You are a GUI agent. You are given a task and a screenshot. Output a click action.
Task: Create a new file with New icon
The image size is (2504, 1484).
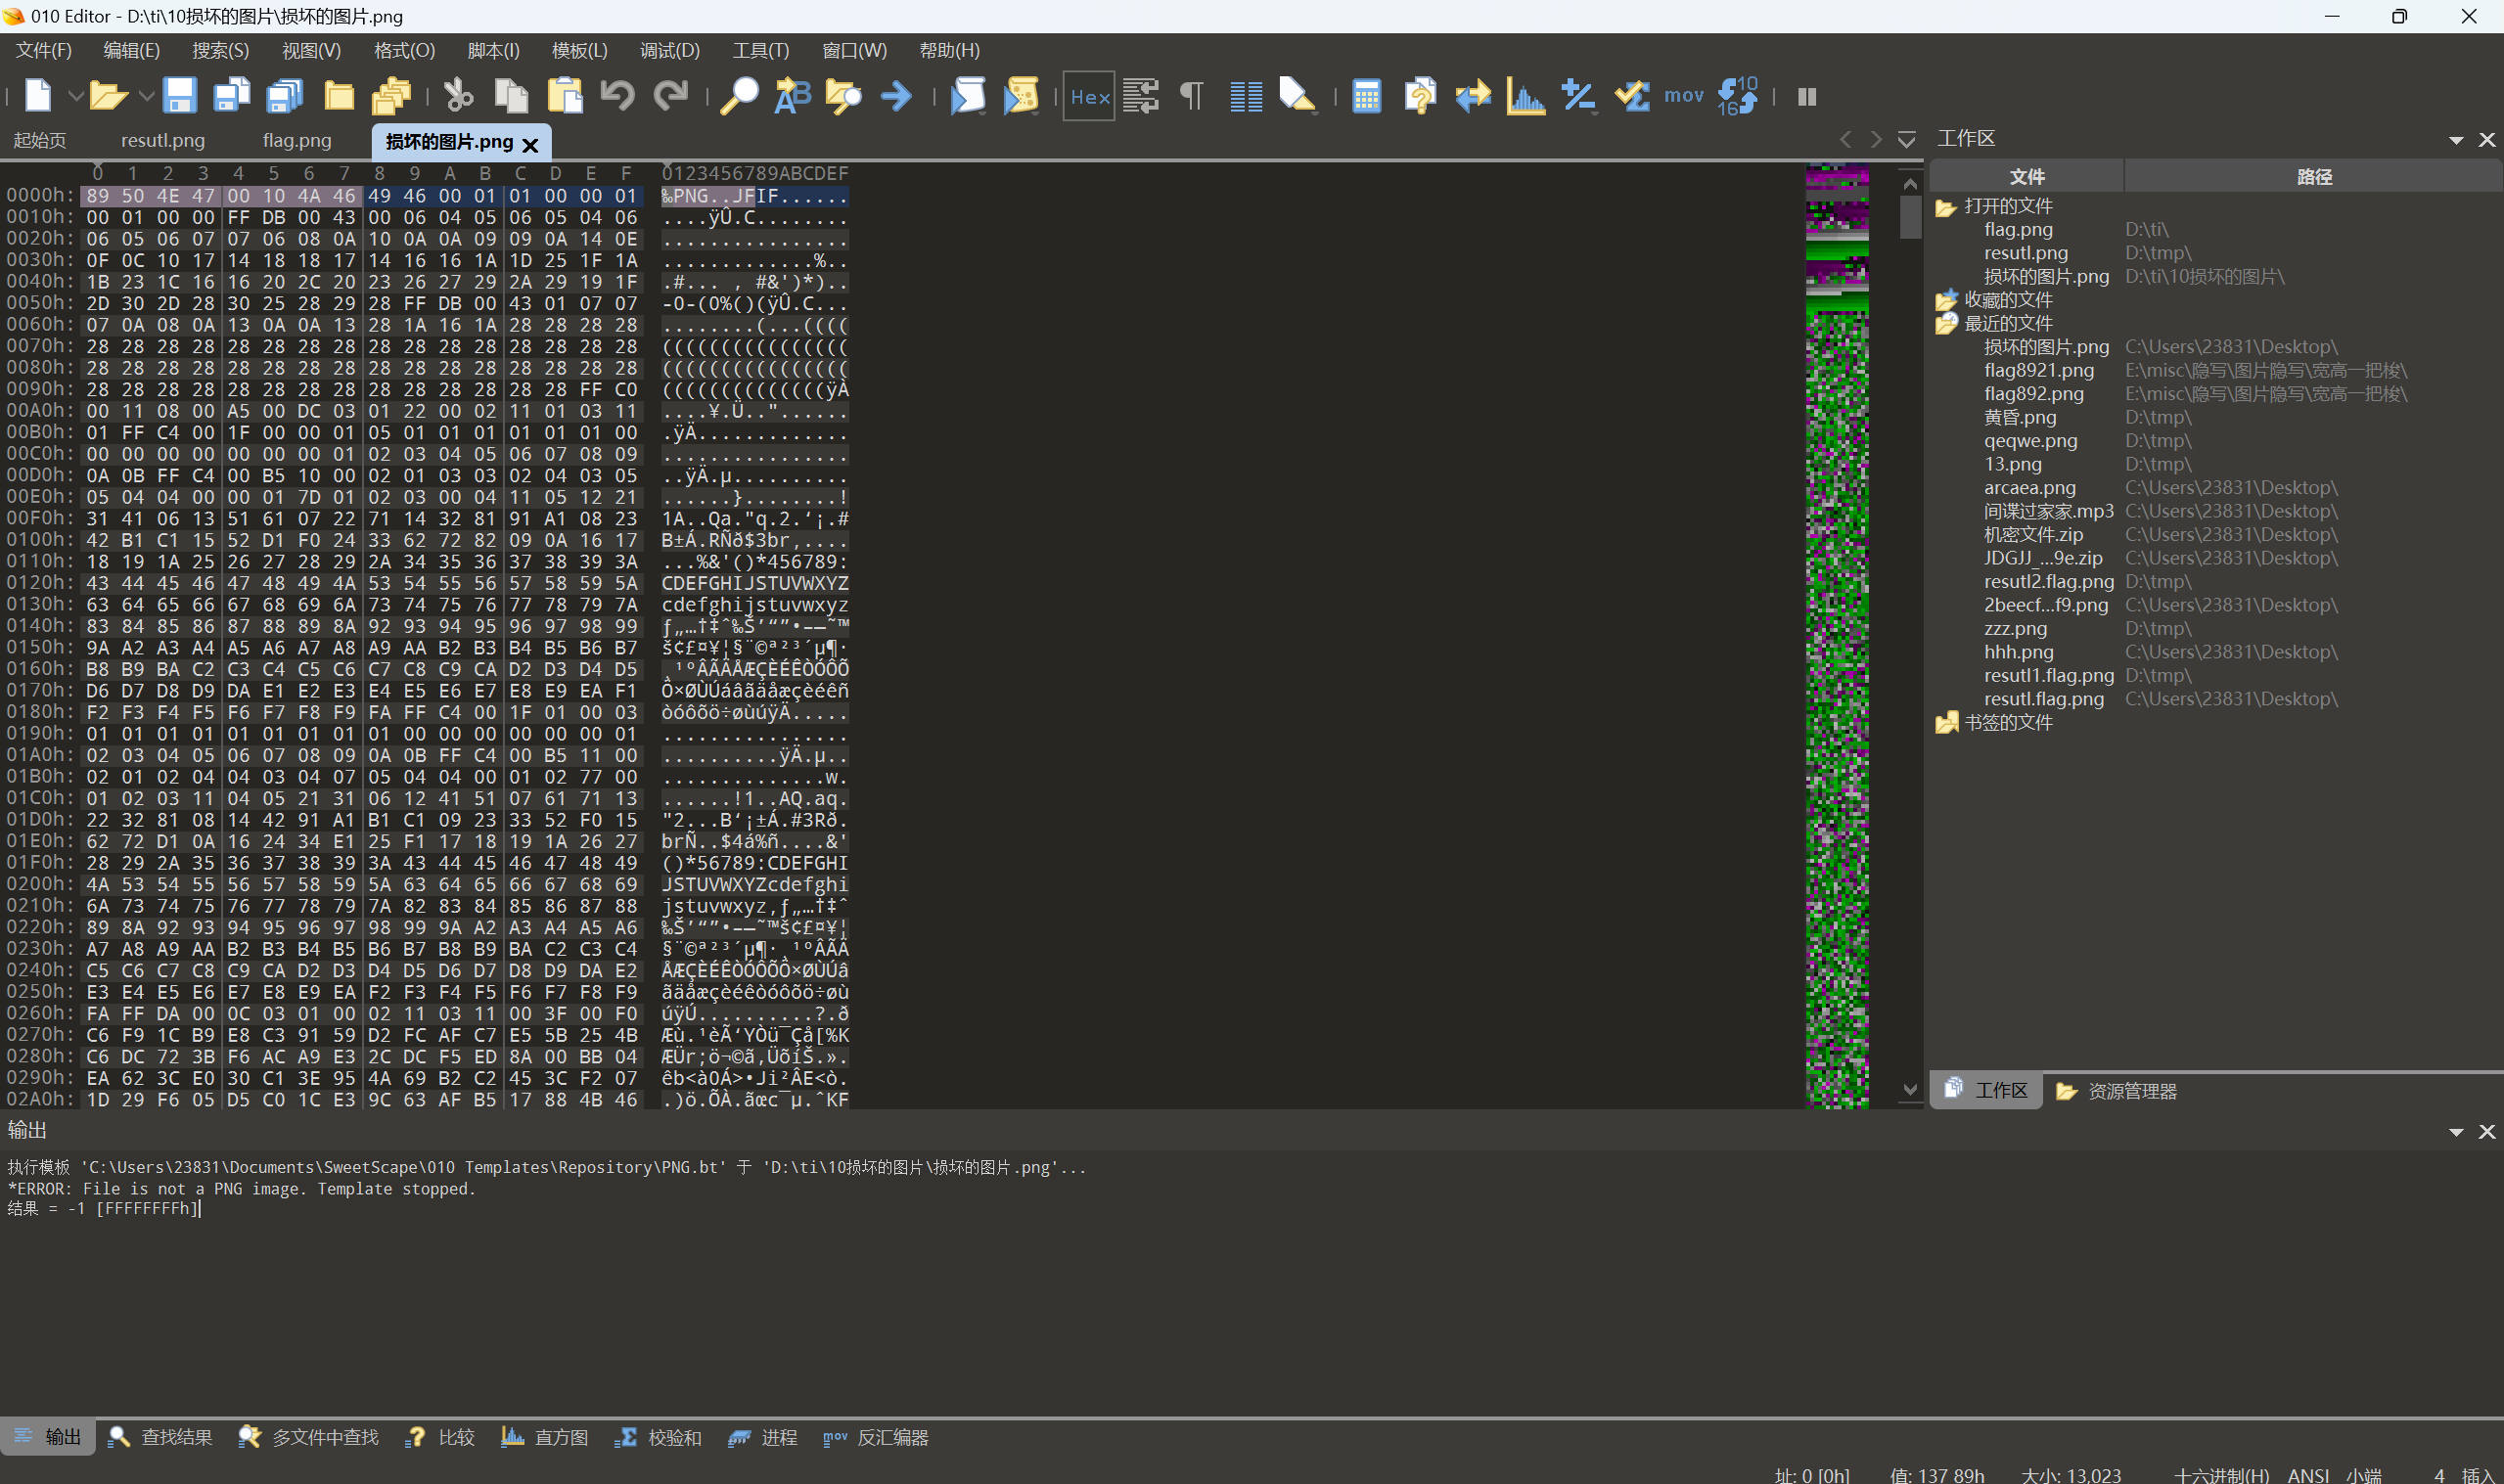click(38, 96)
